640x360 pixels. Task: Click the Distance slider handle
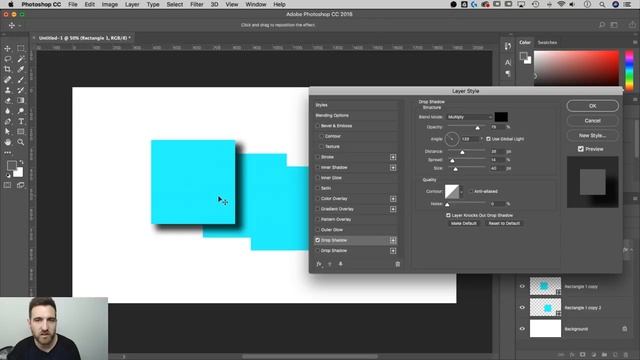tap(462, 152)
